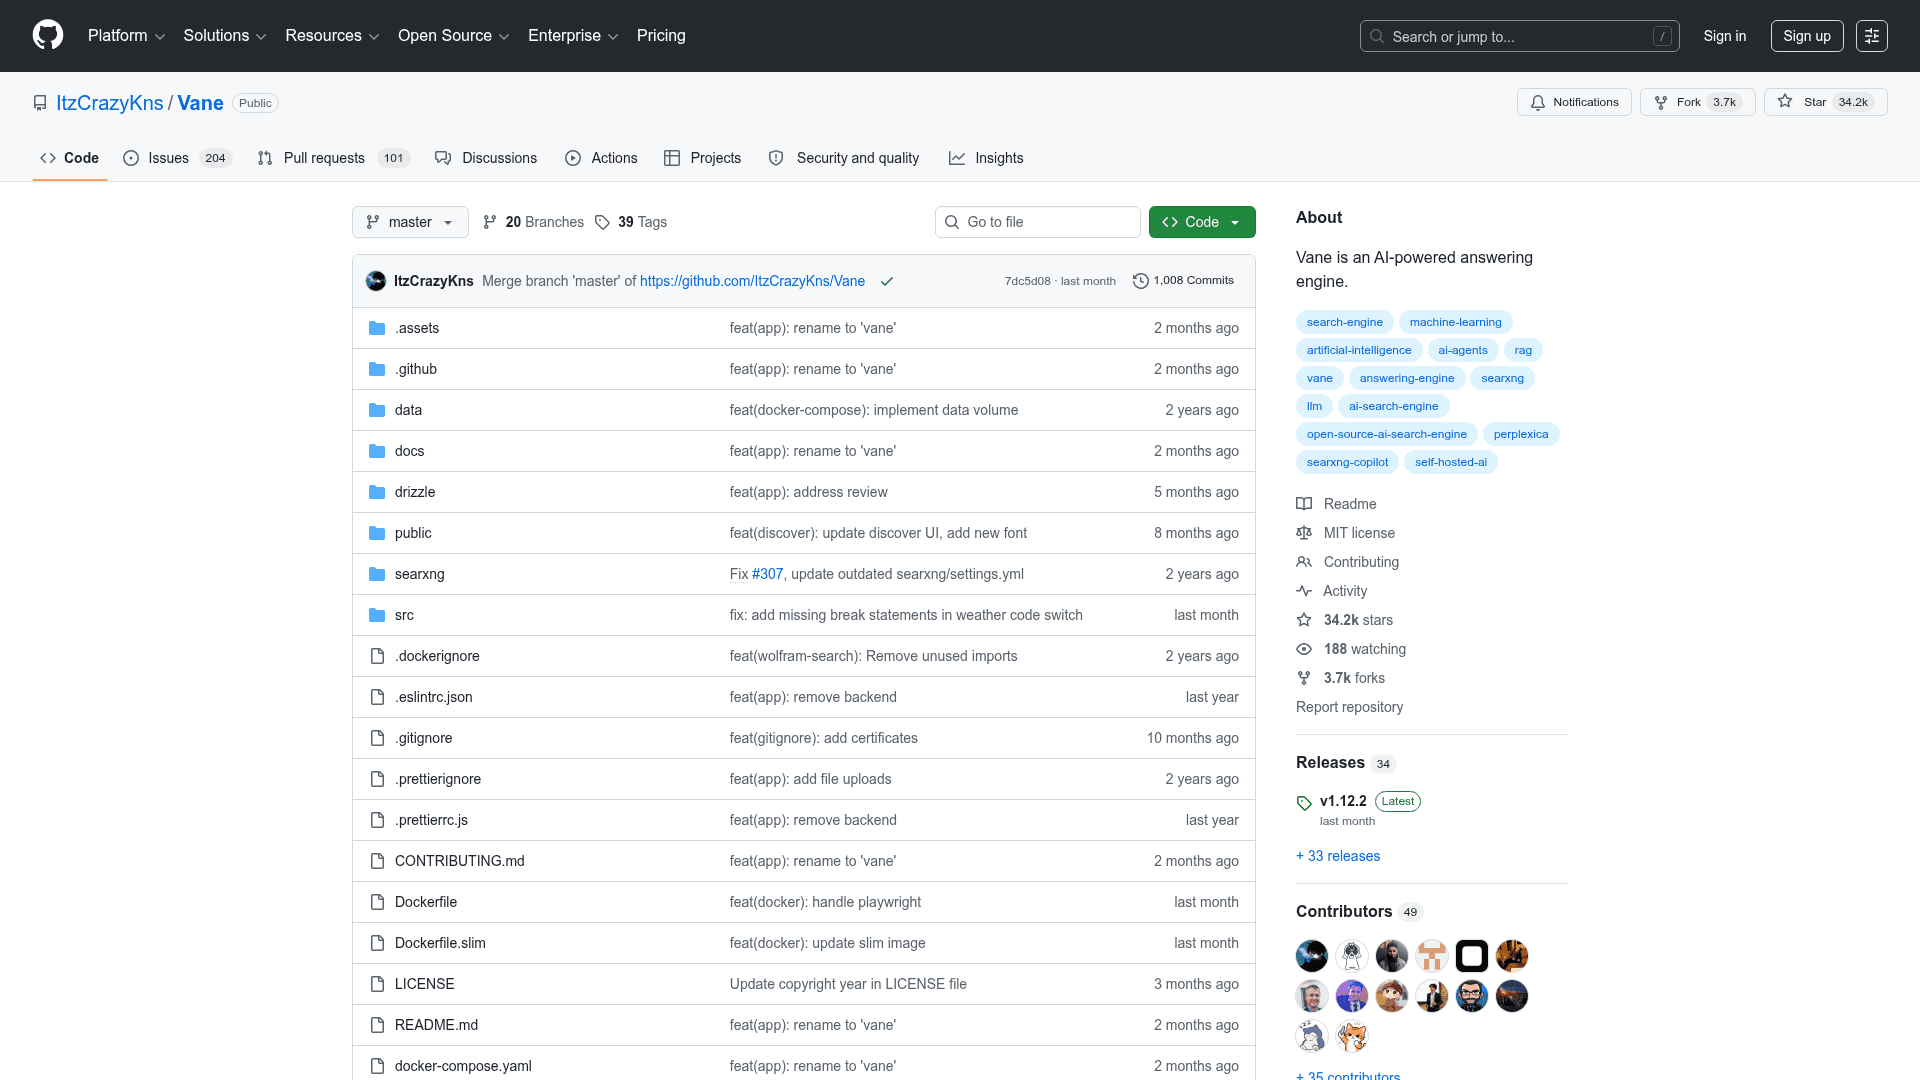Viewport: 1920px width, 1080px height.
Task: Open ItzCrazyKns avatar in commit bar
Action: click(376, 281)
